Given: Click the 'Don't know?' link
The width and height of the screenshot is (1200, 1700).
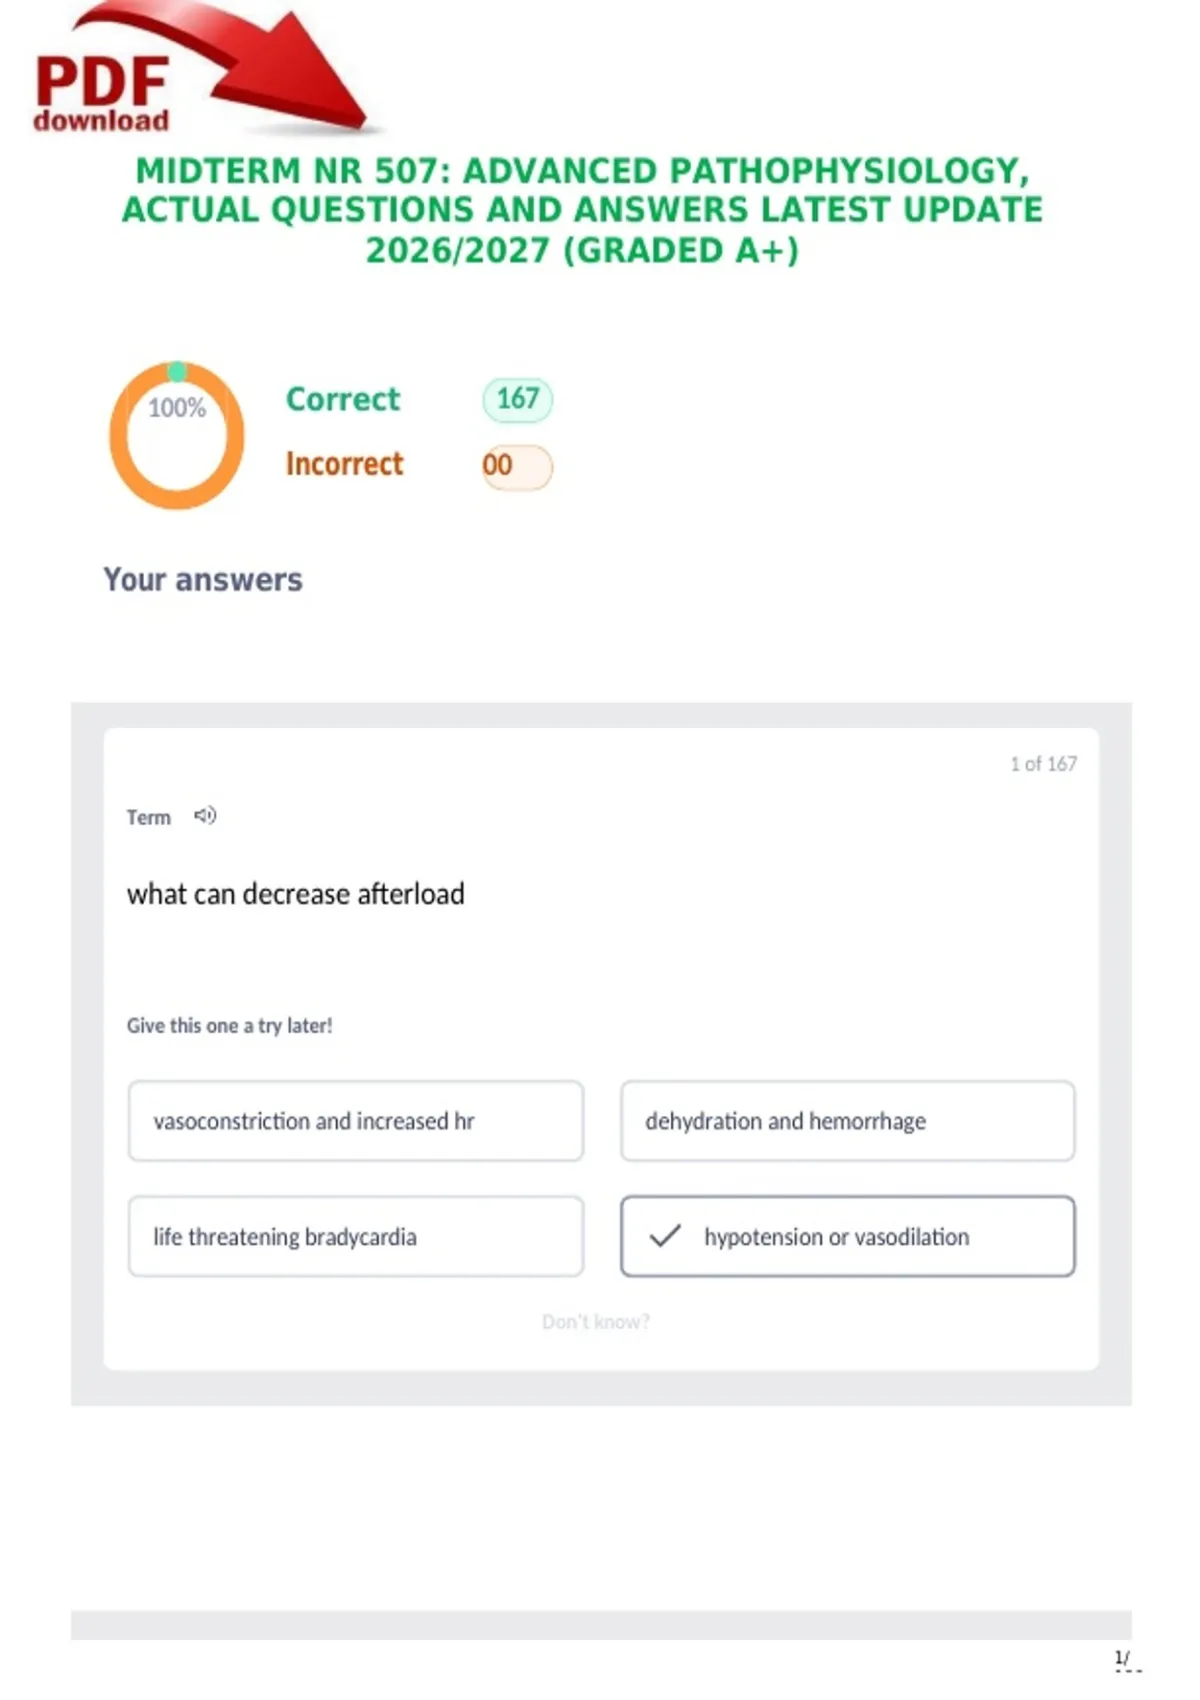Looking at the screenshot, I should [x=596, y=1322].
